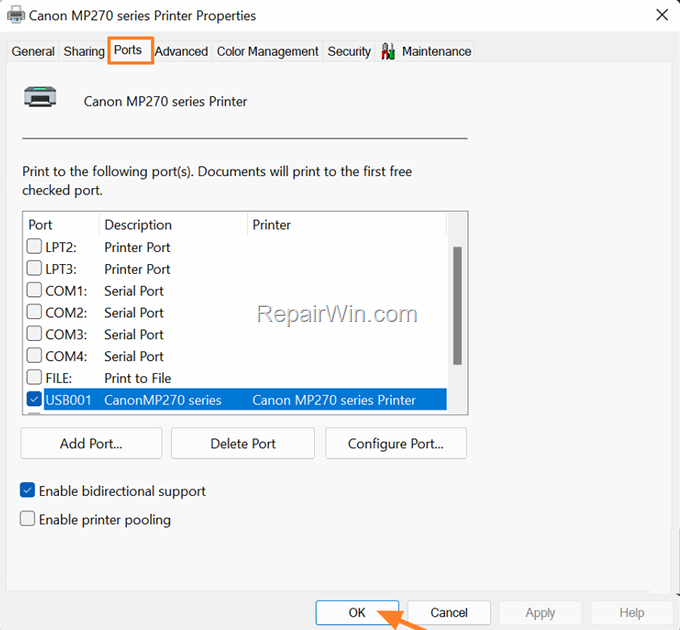
Task: Confirm with the OK button
Action: [x=357, y=613]
